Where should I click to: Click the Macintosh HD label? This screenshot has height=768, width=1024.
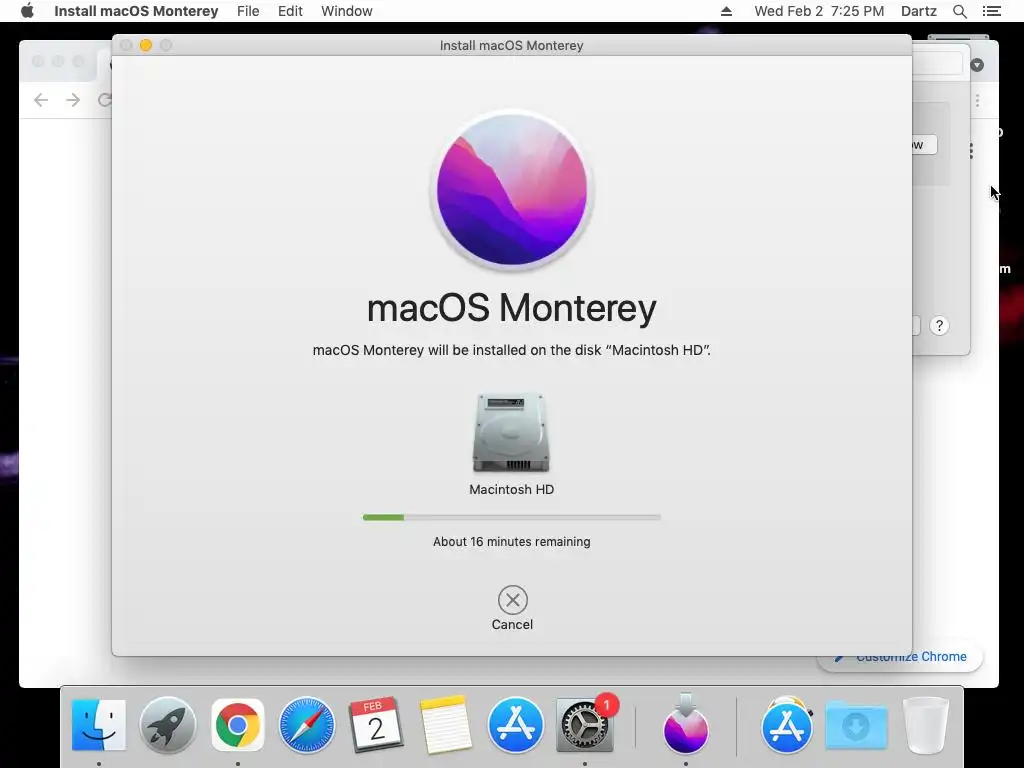pos(511,489)
